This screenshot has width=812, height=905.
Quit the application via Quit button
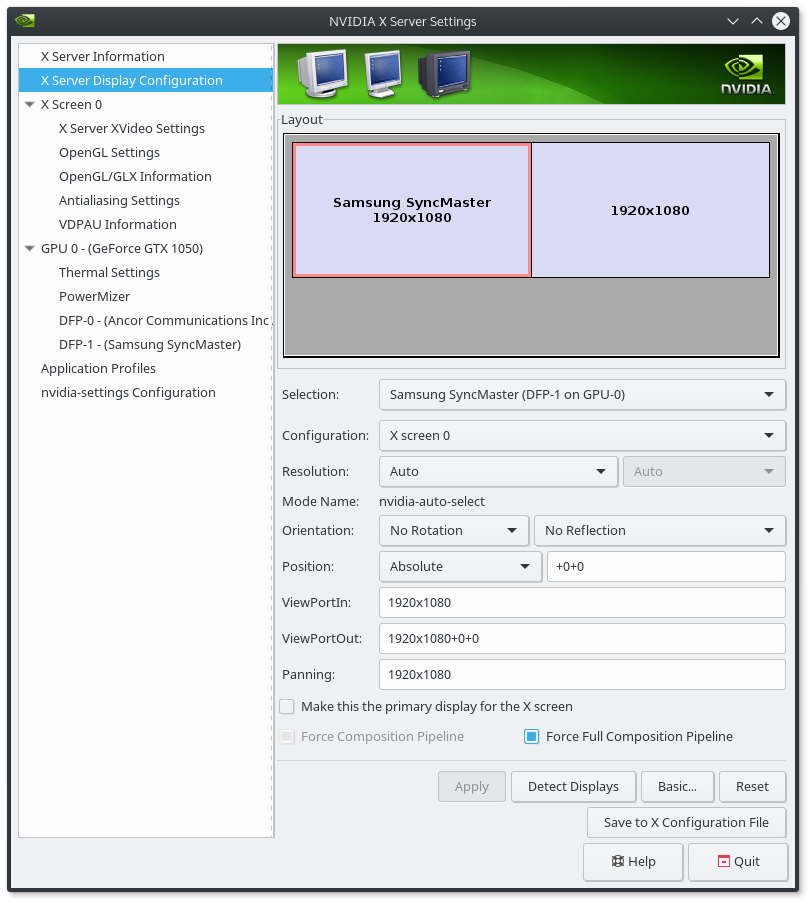point(738,862)
